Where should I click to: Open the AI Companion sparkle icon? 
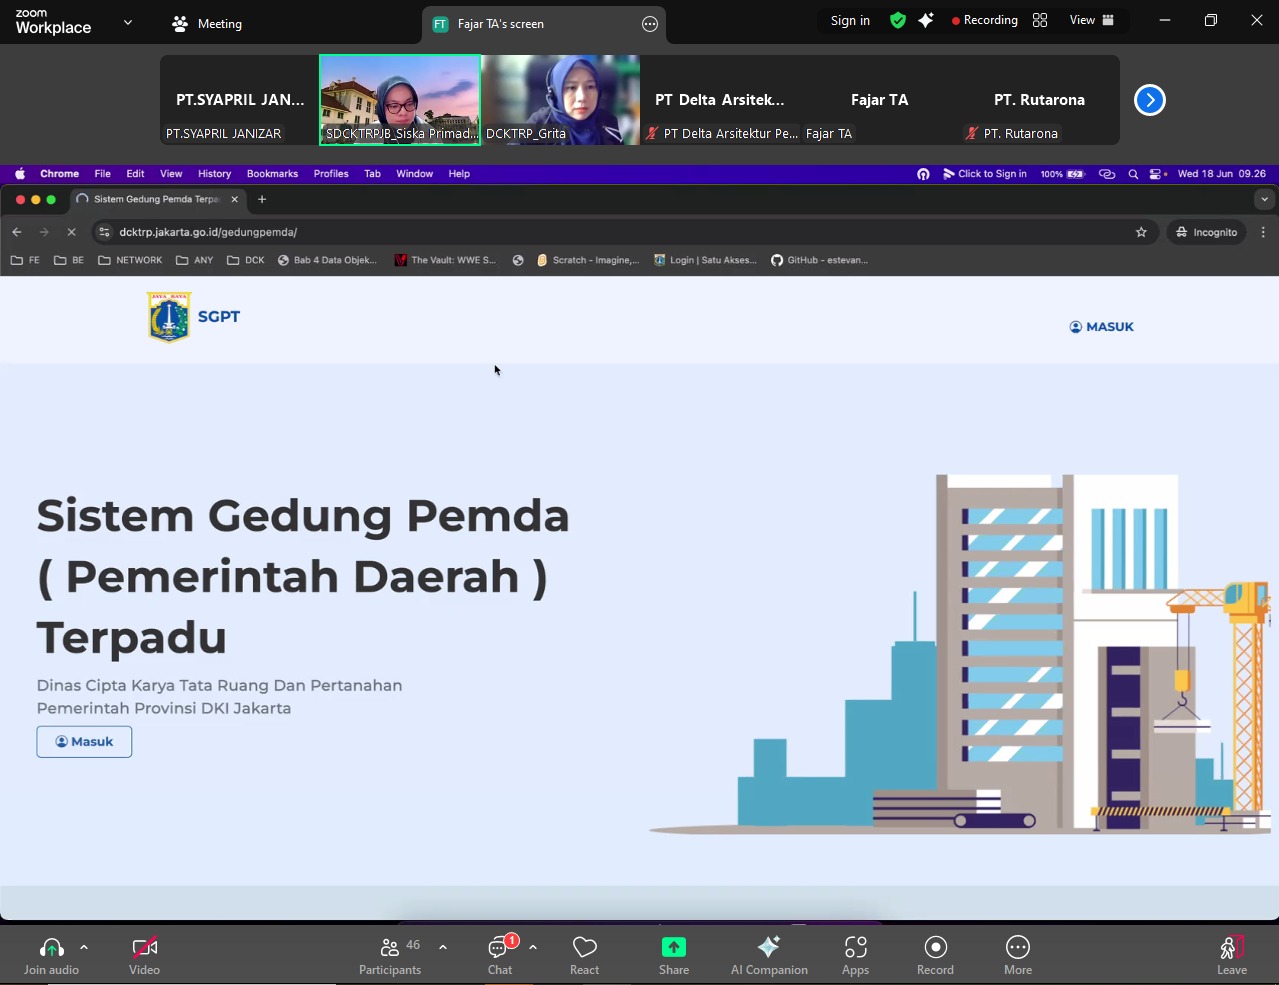(x=769, y=947)
